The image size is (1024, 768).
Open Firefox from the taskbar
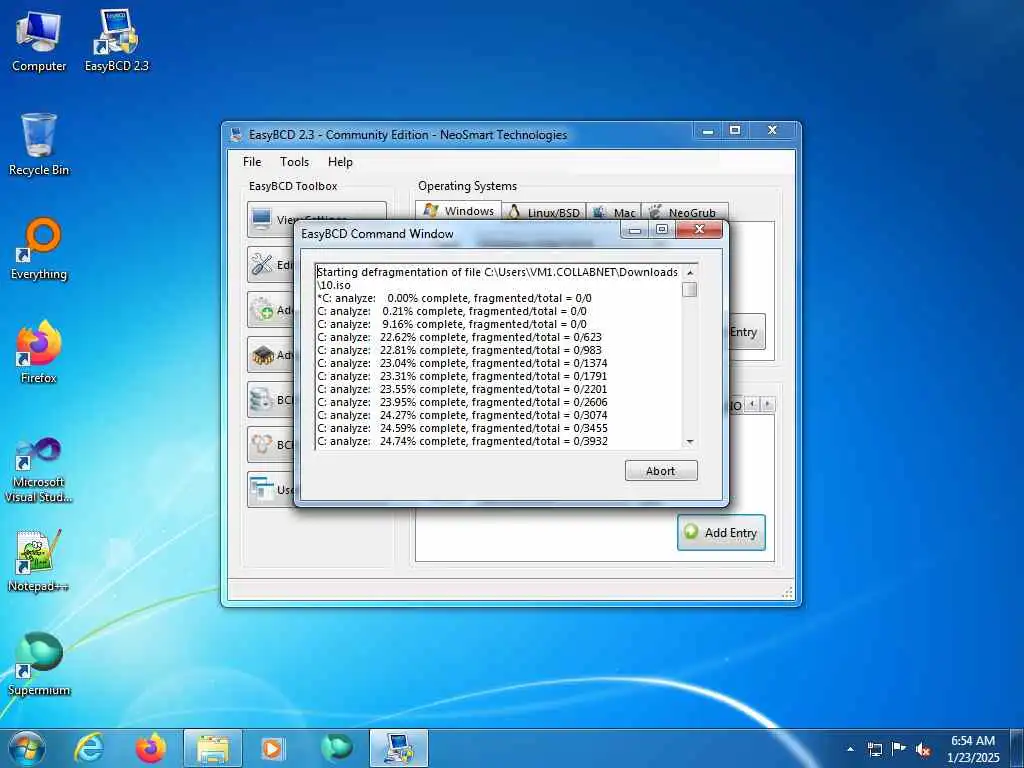pyautogui.click(x=150, y=748)
